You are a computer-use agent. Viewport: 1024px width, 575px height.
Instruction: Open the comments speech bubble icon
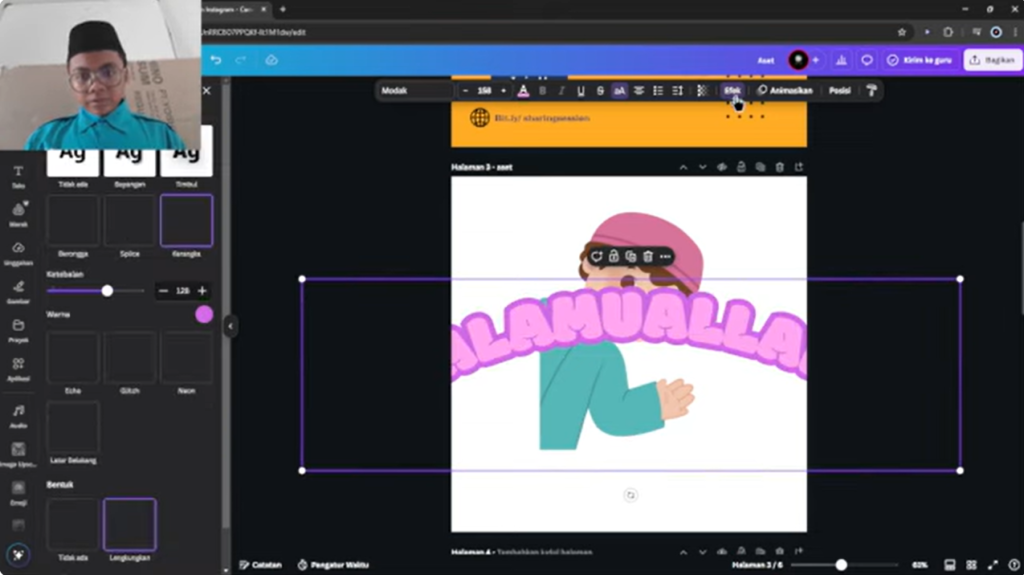[867, 60]
